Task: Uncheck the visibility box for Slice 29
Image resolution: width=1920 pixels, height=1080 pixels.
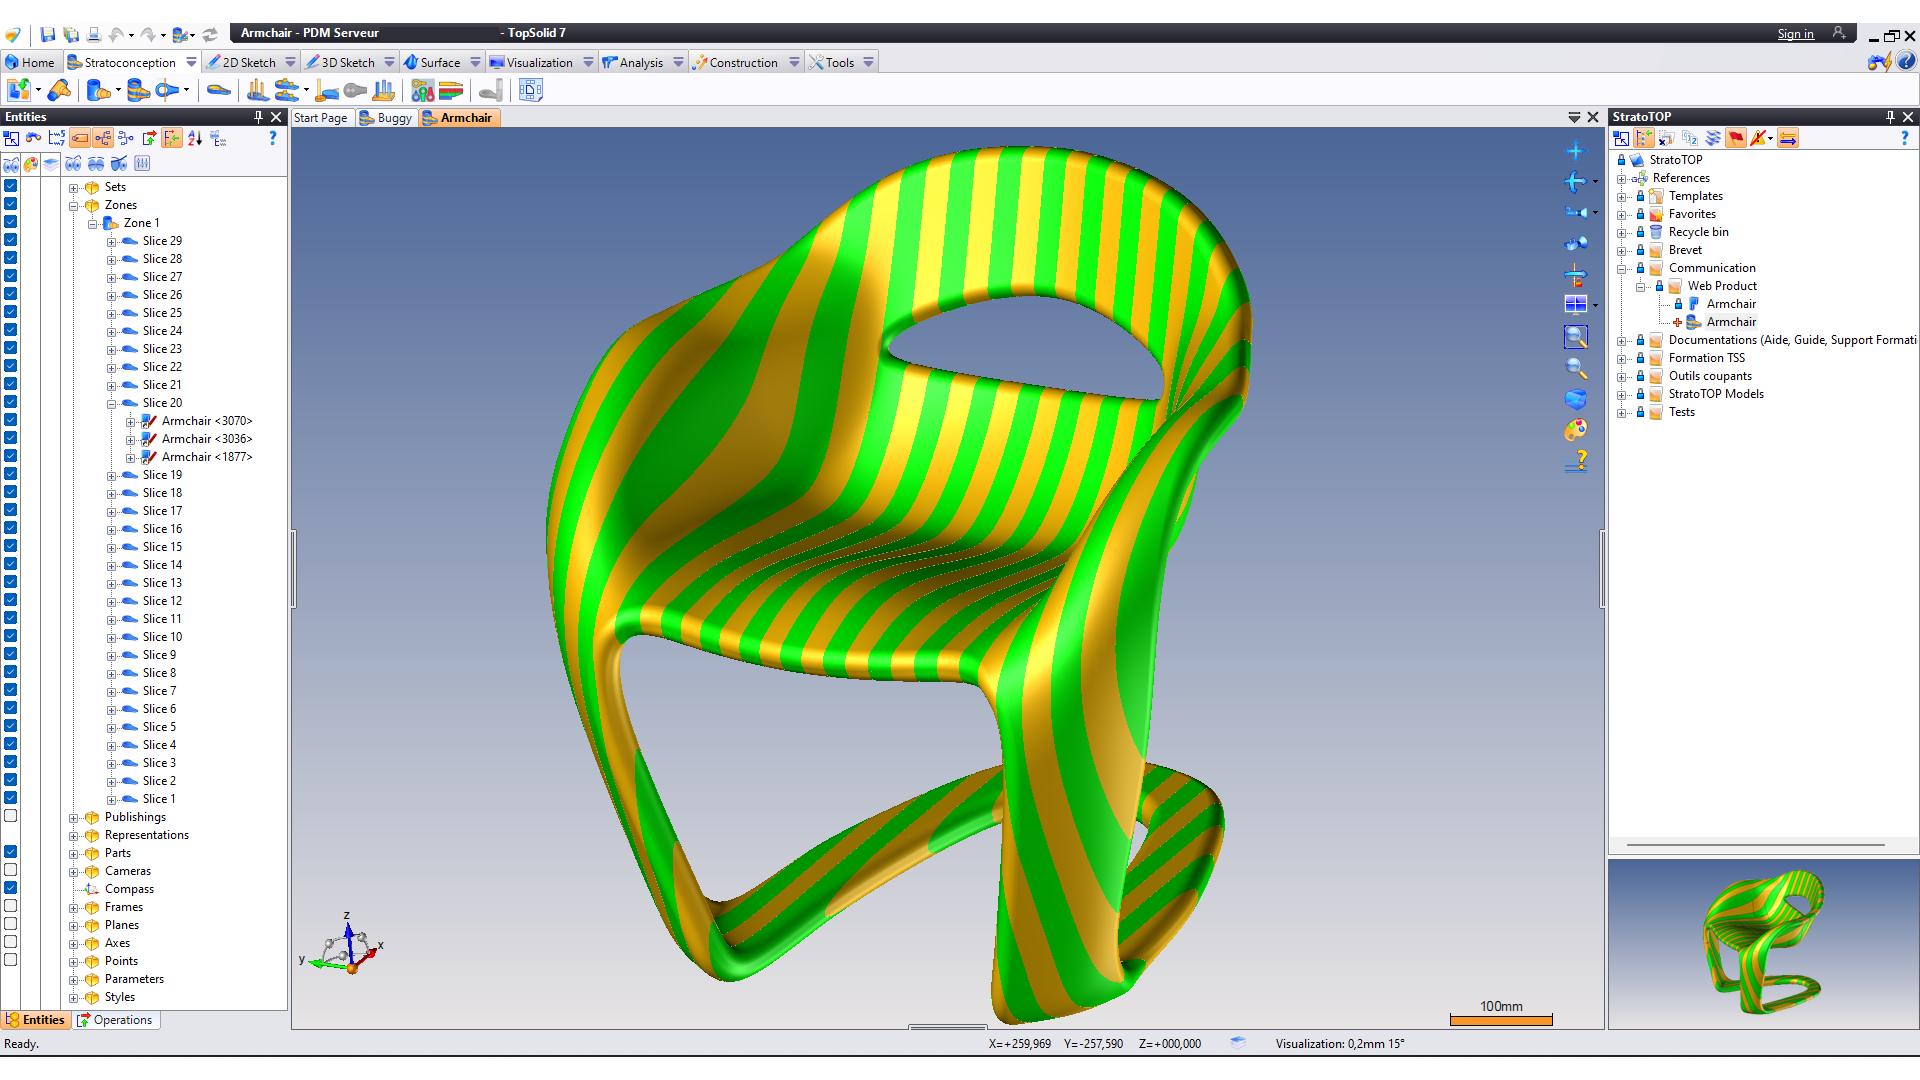Action: coord(11,240)
